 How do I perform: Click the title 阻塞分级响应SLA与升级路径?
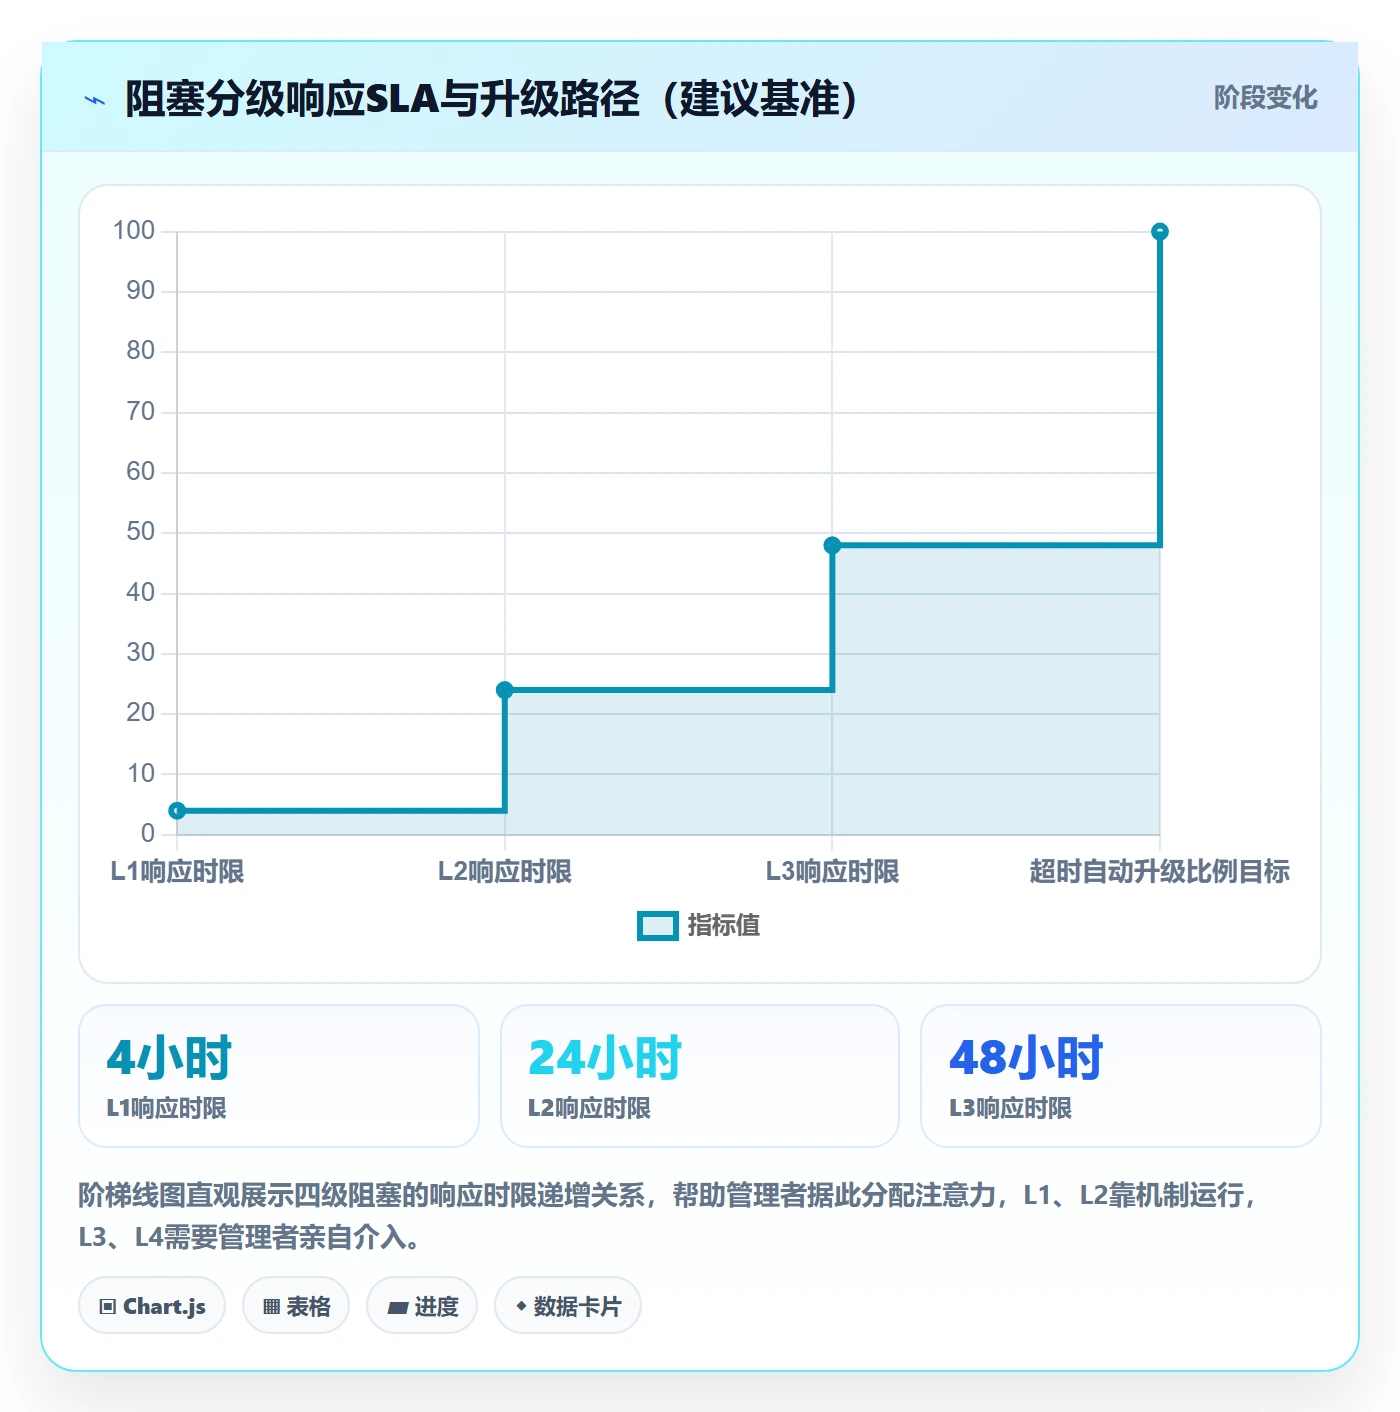point(492,99)
